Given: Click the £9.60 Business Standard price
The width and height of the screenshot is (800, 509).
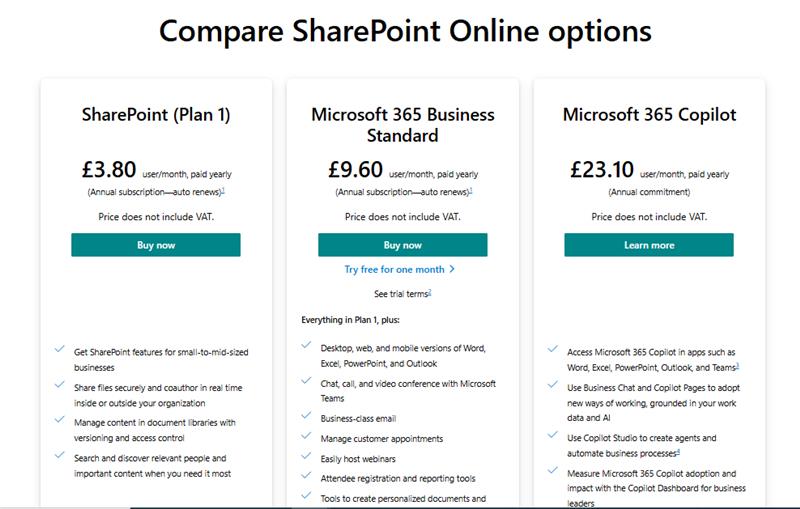Looking at the screenshot, I should (355, 169).
